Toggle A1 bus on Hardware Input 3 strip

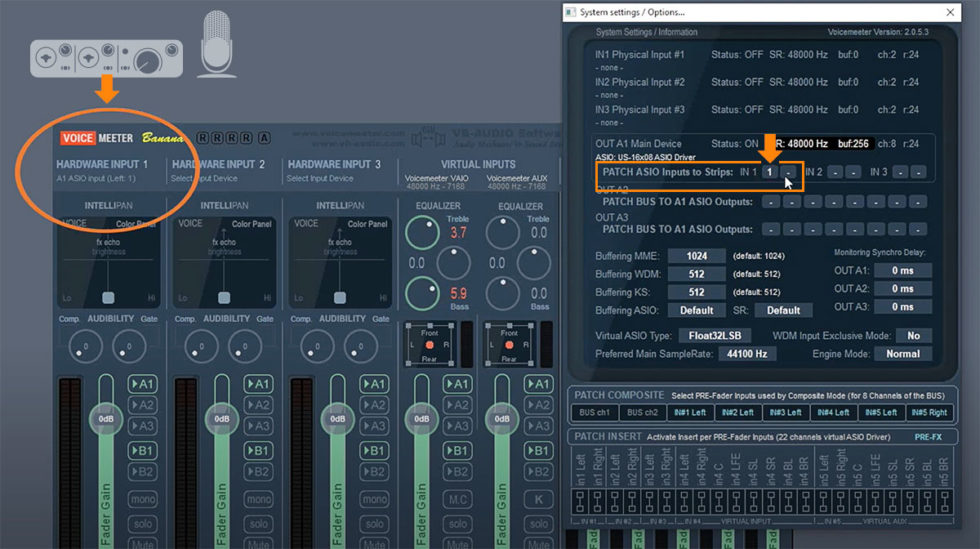tap(374, 384)
